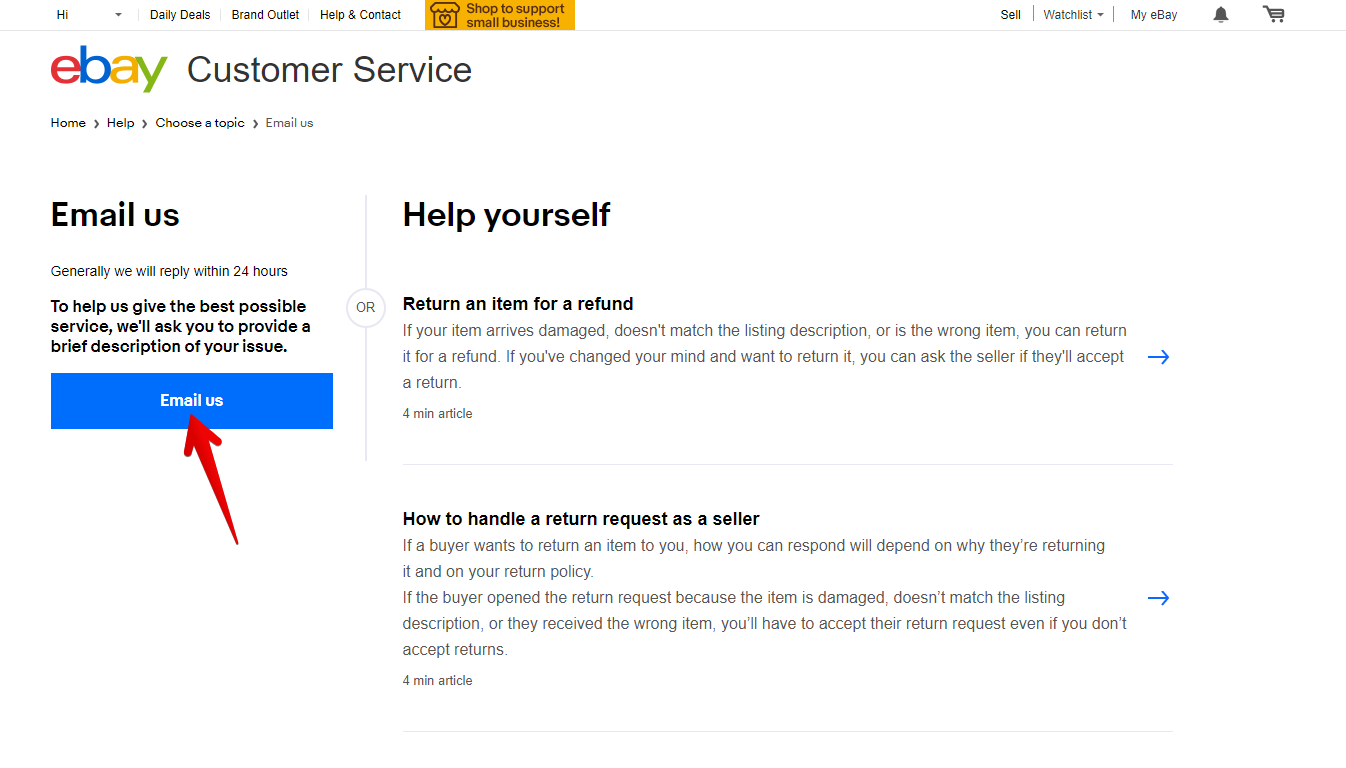Click 'Generally we will reply within 24 hours'
Image resolution: width=1346 pixels, height=768 pixels.
coord(169,271)
